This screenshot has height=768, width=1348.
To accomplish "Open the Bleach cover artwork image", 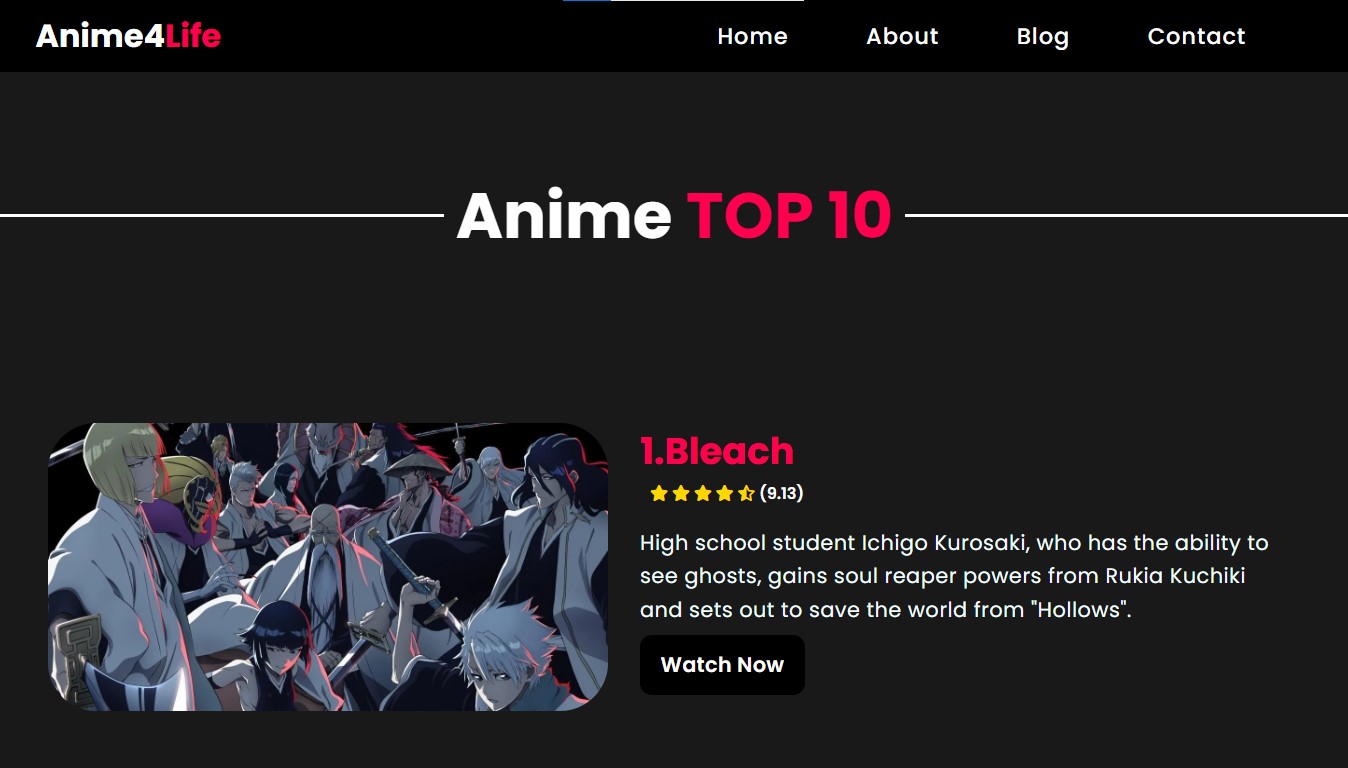I will (x=328, y=567).
